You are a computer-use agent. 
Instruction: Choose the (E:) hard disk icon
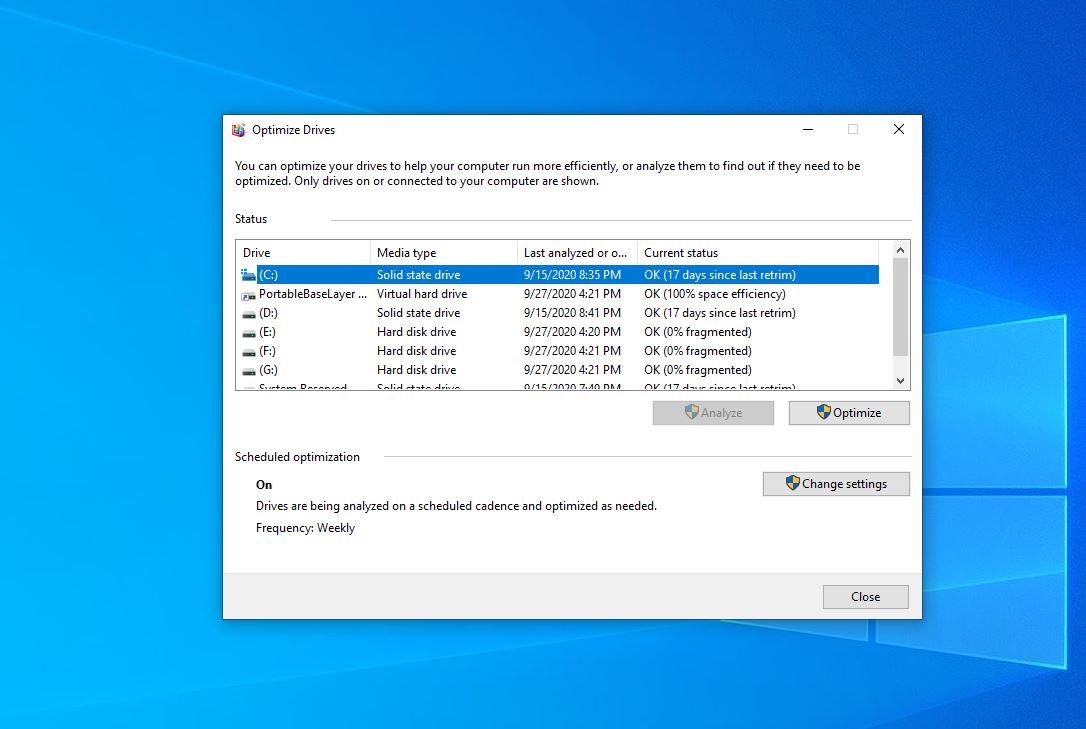click(249, 333)
